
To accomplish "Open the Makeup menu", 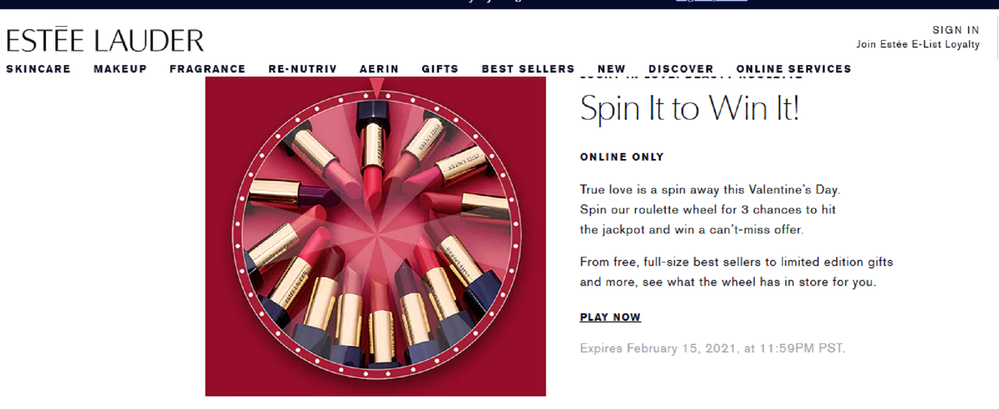I will pos(120,69).
